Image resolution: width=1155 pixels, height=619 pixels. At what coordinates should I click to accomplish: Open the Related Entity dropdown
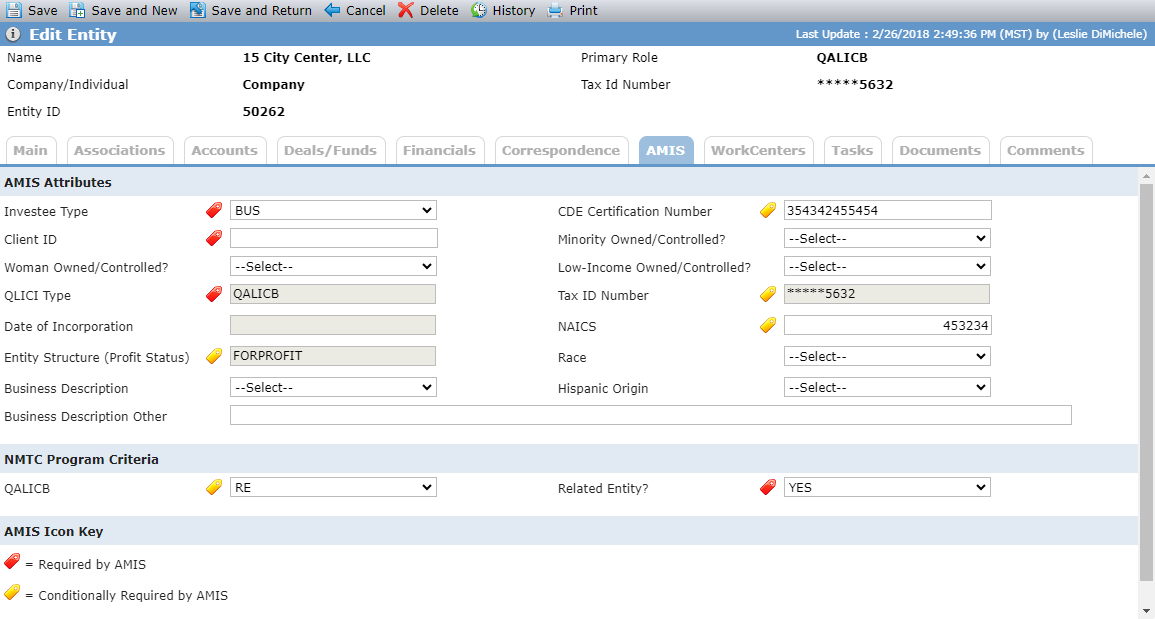(x=887, y=487)
